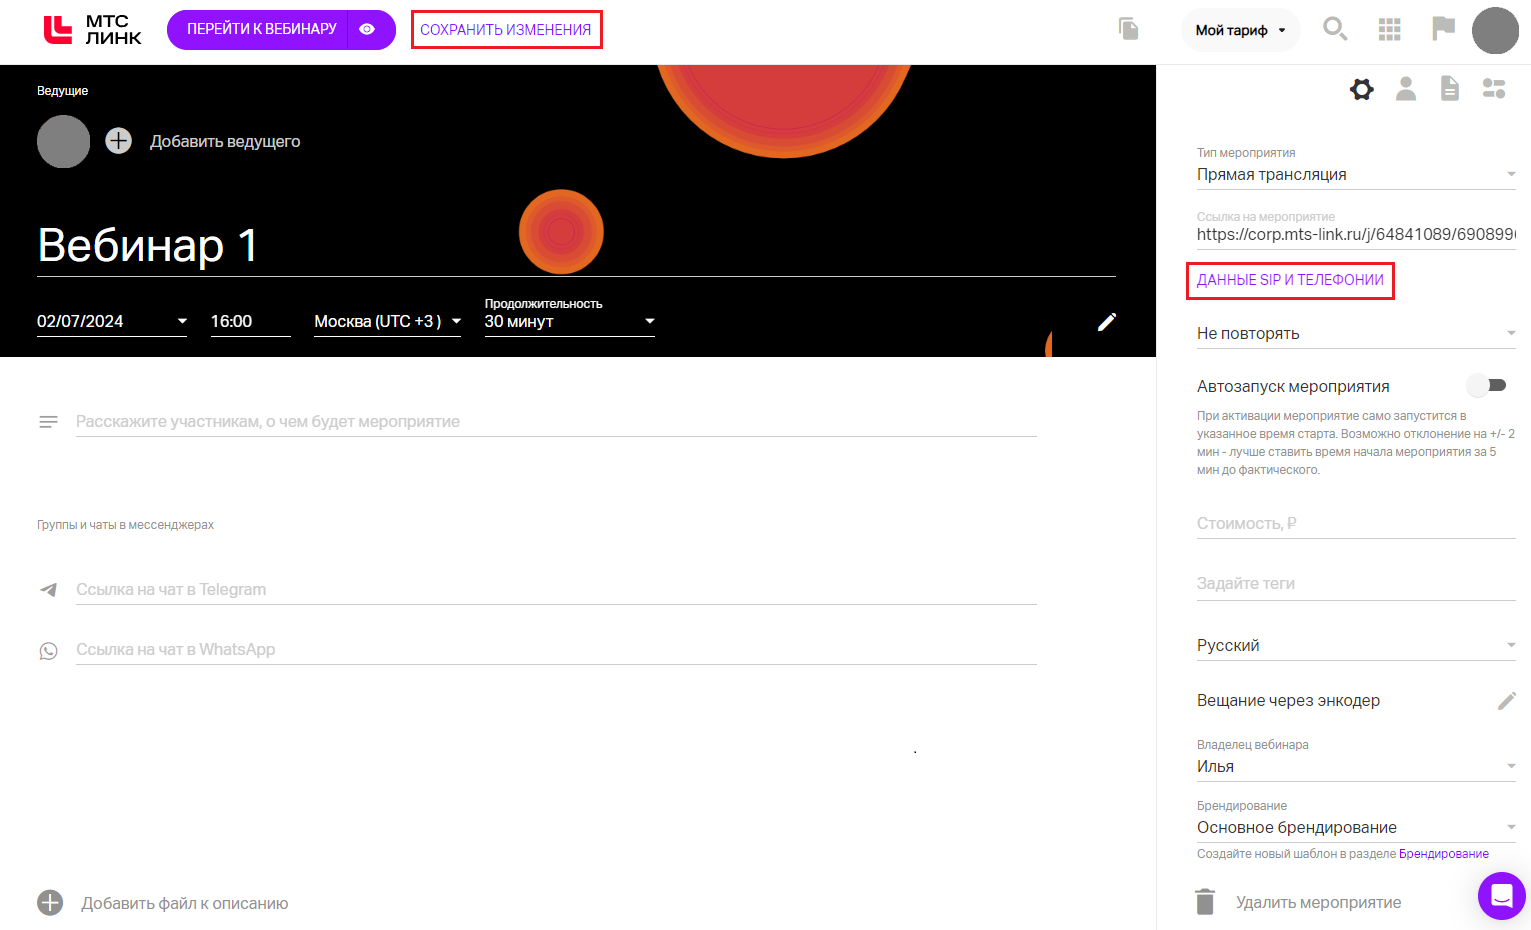The image size is (1531, 930).
Task: Click pencil icon to edit webinar banner
Action: click(1106, 322)
